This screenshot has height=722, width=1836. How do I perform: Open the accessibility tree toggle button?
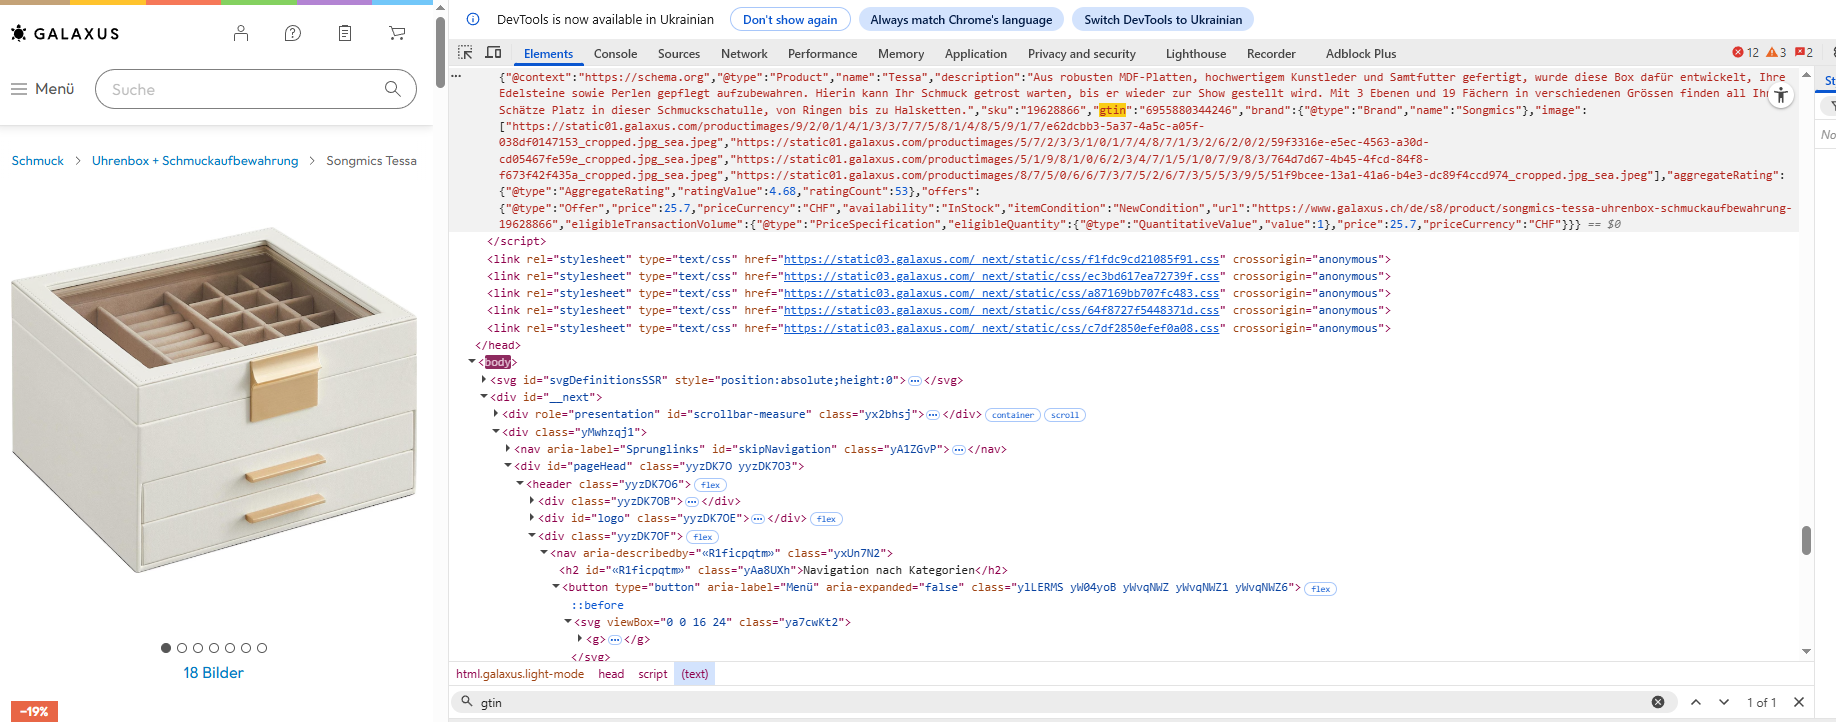click(1781, 95)
